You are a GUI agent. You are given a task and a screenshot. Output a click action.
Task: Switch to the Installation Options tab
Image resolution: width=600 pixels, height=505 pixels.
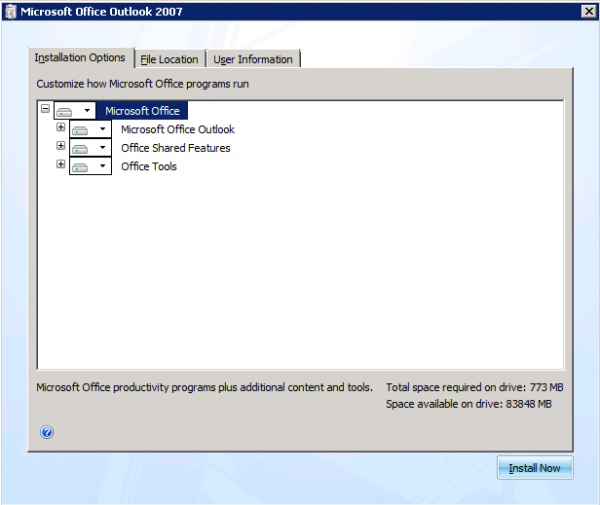80,58
